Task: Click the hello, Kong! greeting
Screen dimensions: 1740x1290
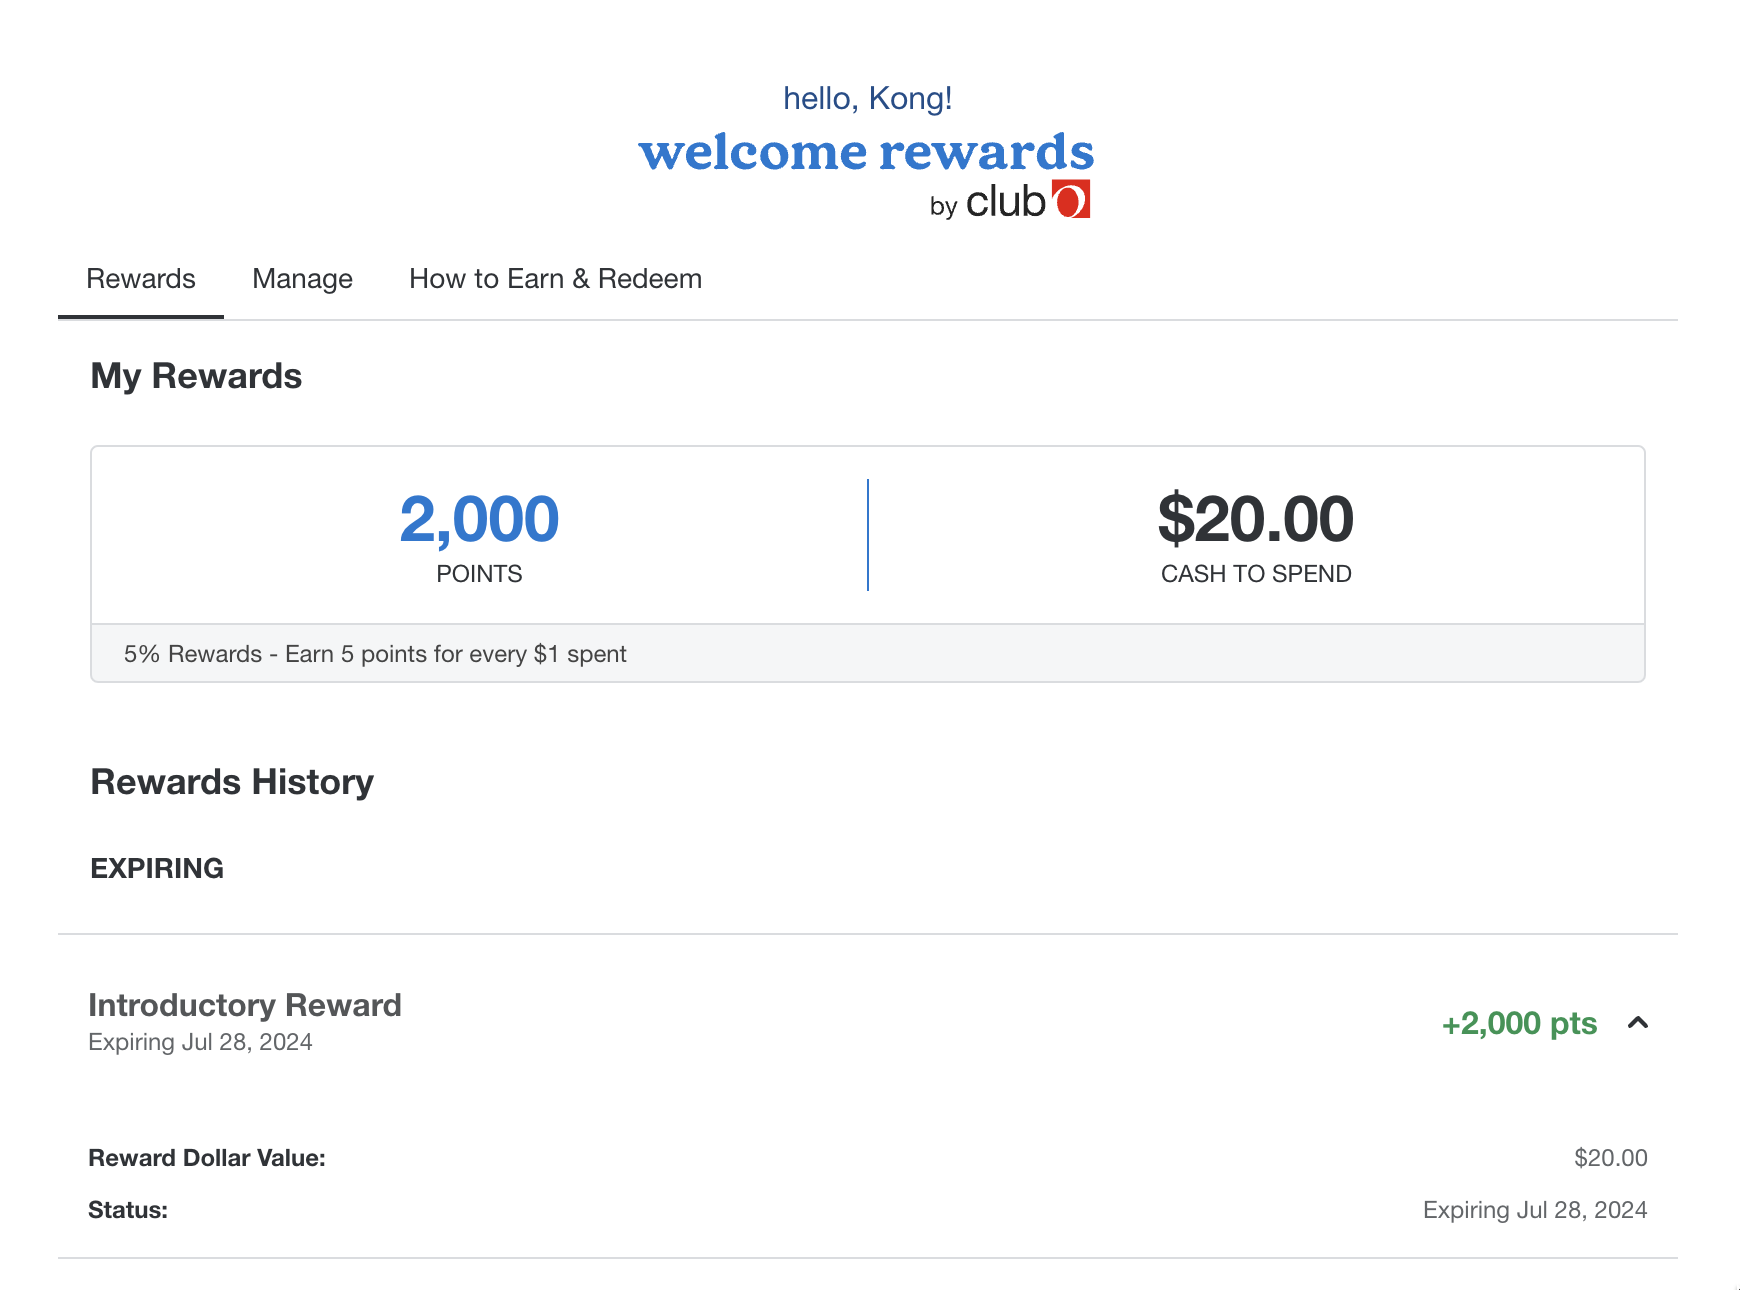Action: pos(868,97)
